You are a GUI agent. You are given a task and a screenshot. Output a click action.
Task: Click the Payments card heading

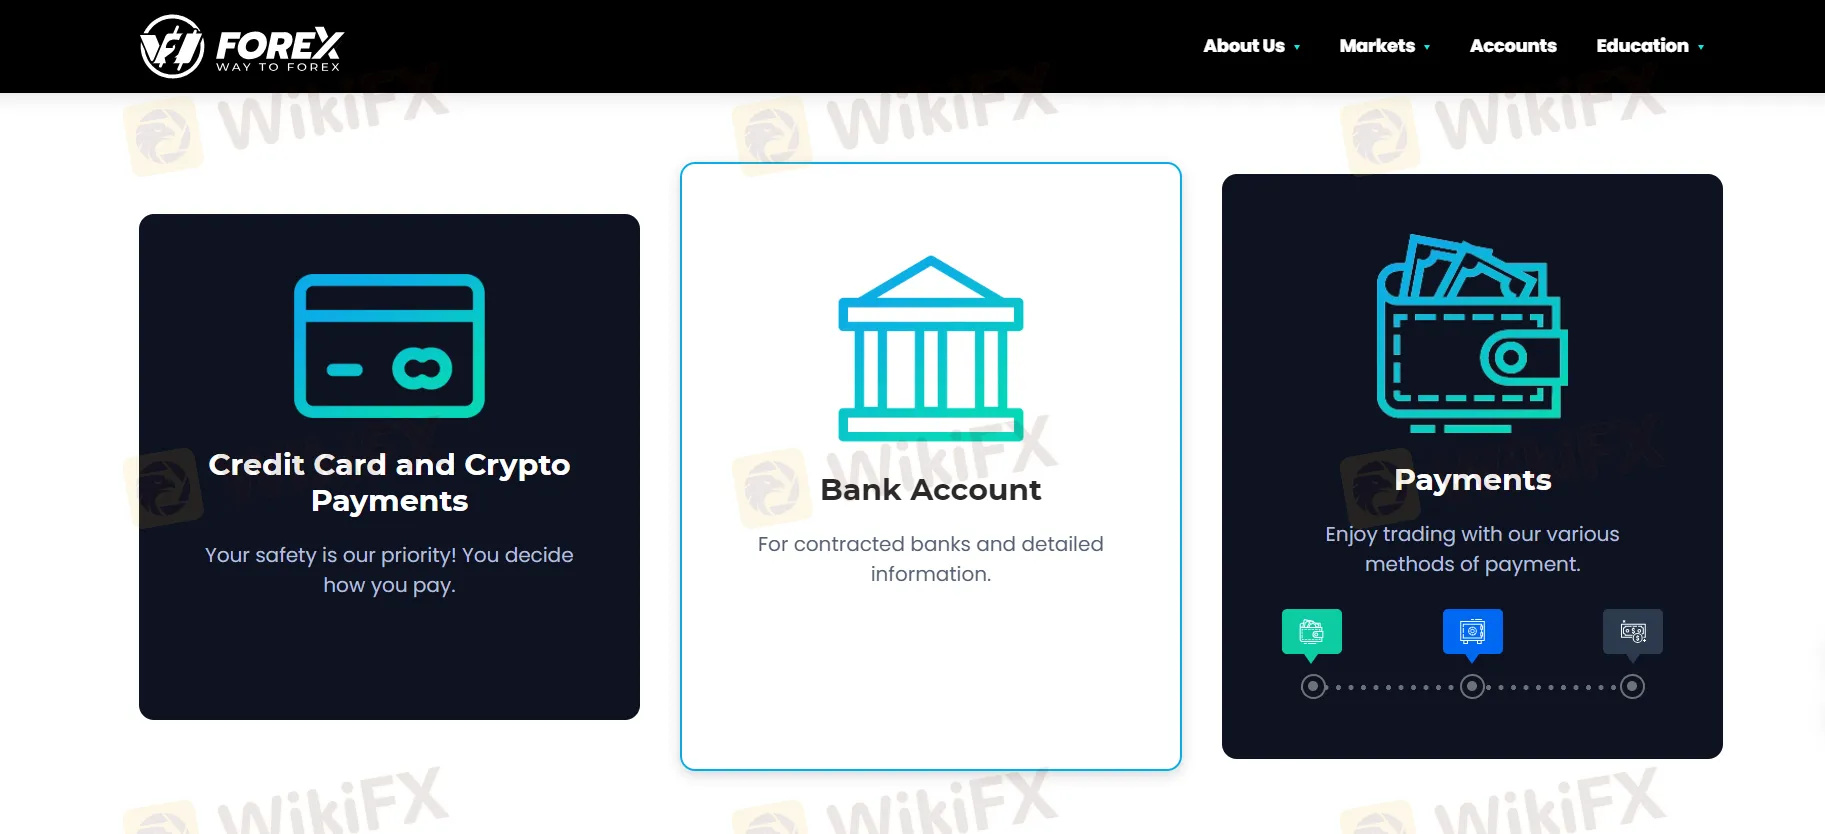click(1473, 480)
